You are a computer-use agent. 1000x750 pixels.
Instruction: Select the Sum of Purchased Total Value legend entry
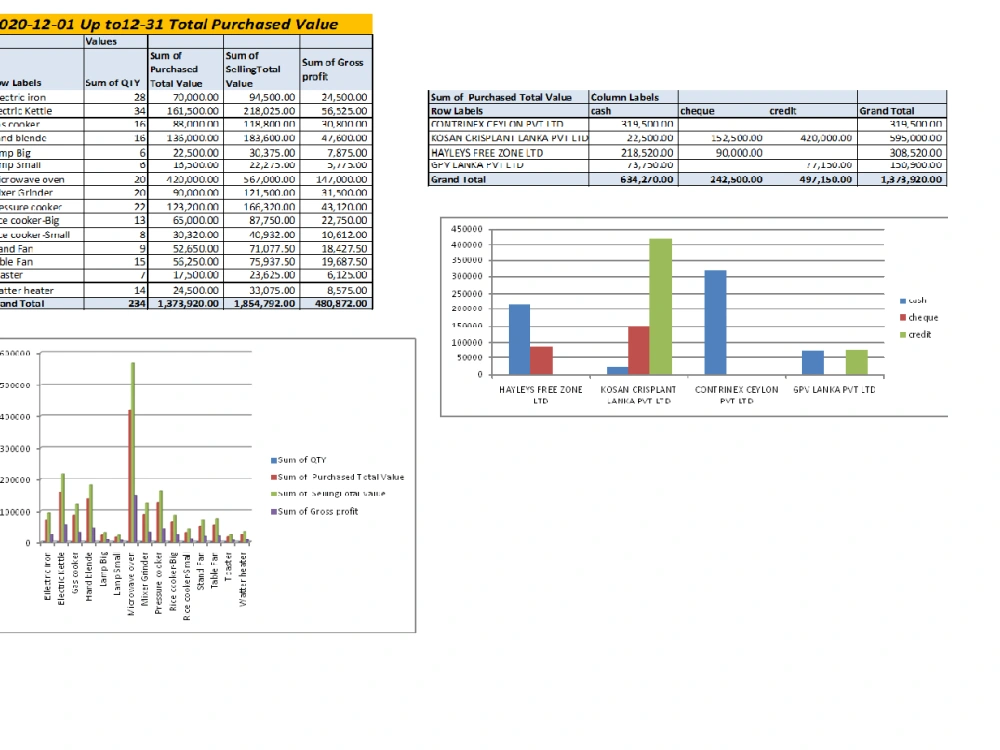pos(337,477)
